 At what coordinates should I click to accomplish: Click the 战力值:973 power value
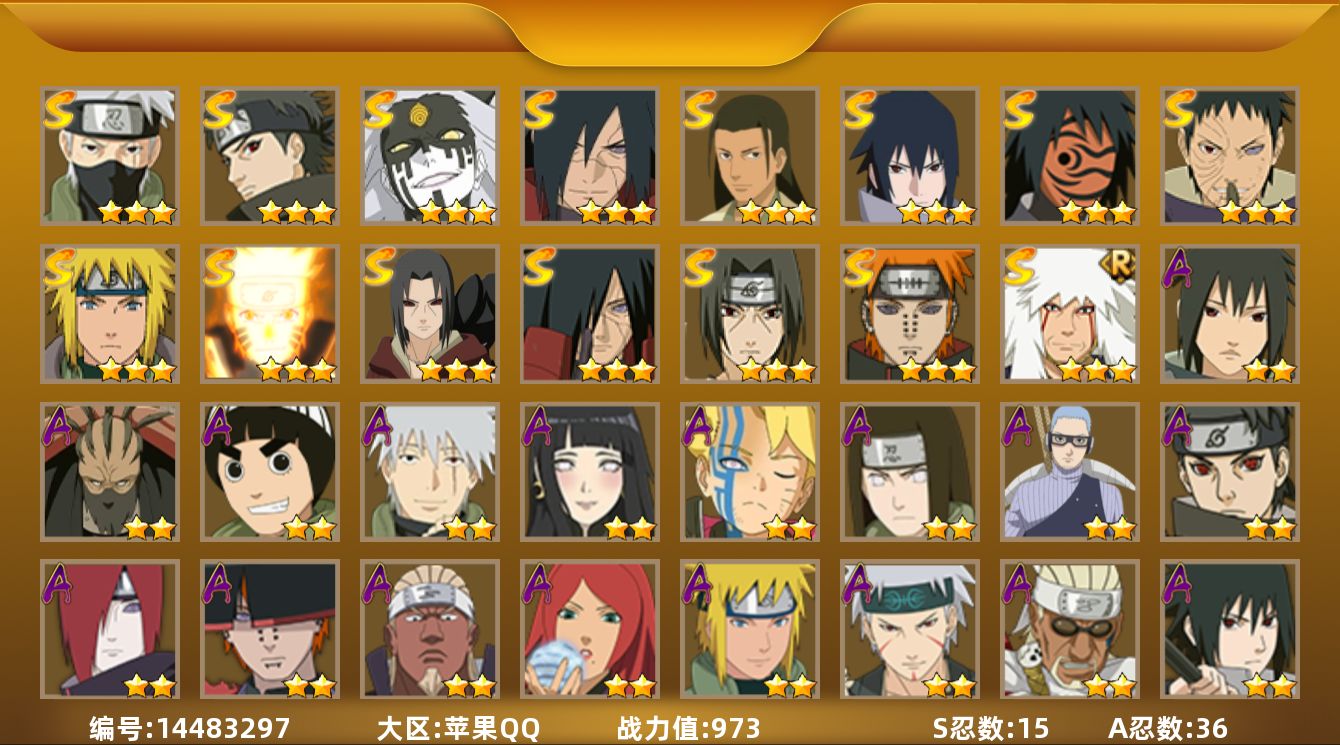(689, 728)
